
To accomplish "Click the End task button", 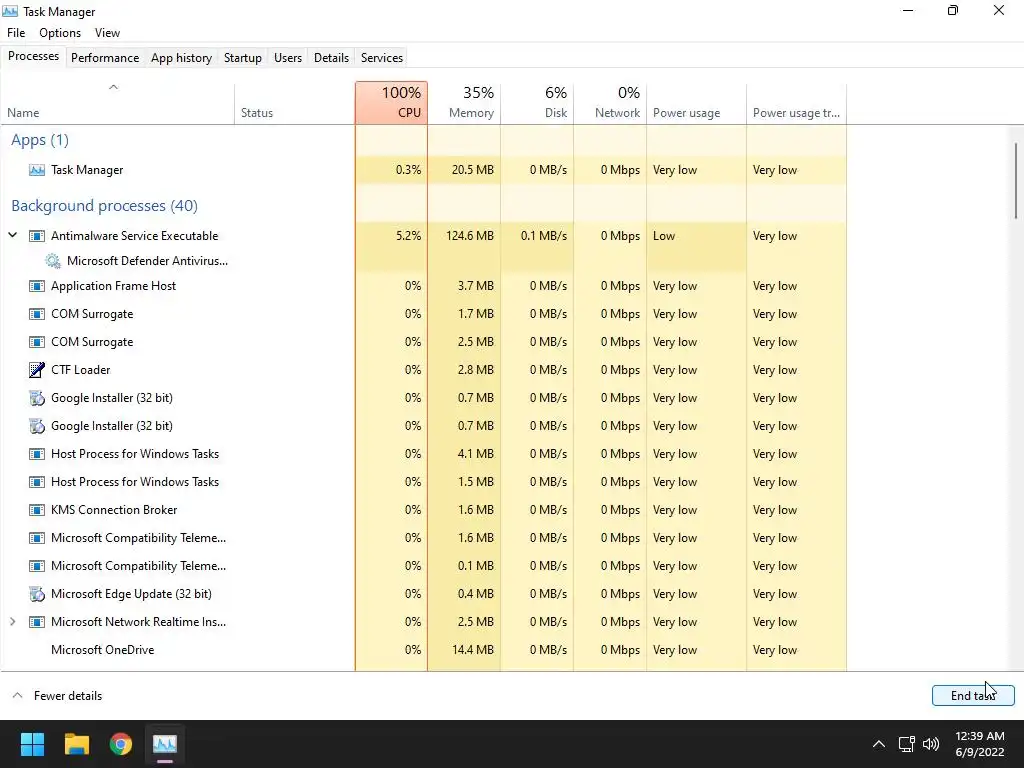I will click(973, 696).
